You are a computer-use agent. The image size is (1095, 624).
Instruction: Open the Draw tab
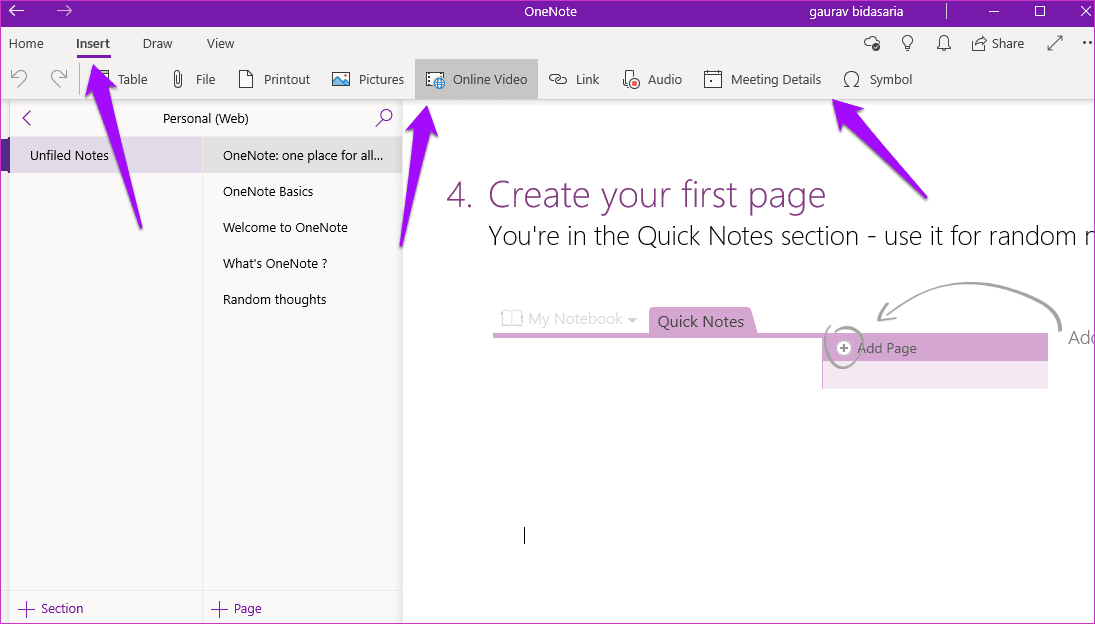pos(157,43)
